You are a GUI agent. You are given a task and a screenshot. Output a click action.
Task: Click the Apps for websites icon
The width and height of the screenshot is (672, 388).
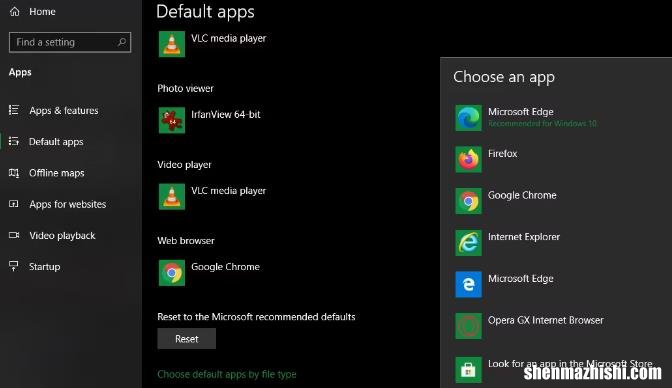[x=14, y=204]
